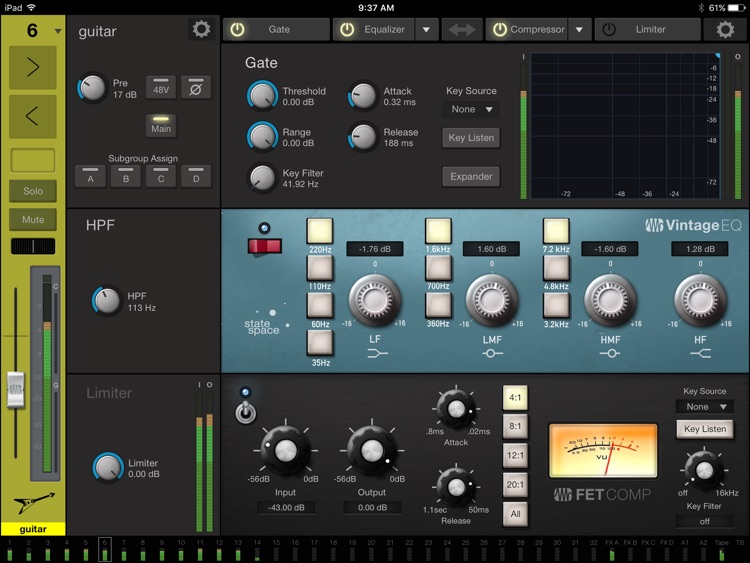Assign channel to subgroup B
The height and width of the screenshot is (563, 750).
(x=126, y=176)
